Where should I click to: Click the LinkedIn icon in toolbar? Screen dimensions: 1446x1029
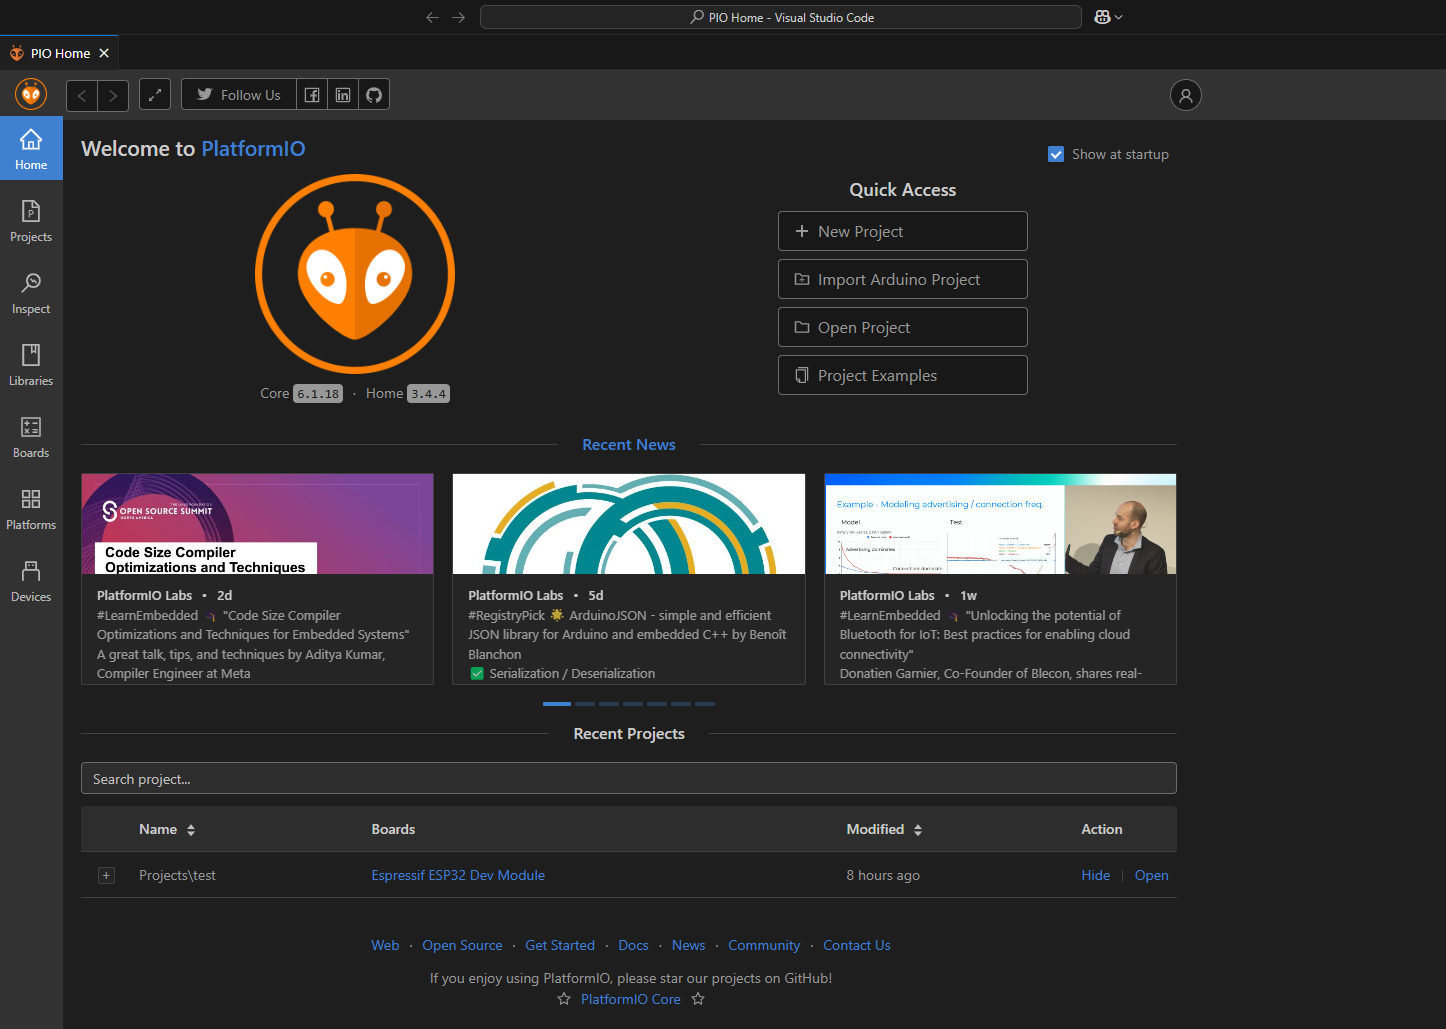343,95
